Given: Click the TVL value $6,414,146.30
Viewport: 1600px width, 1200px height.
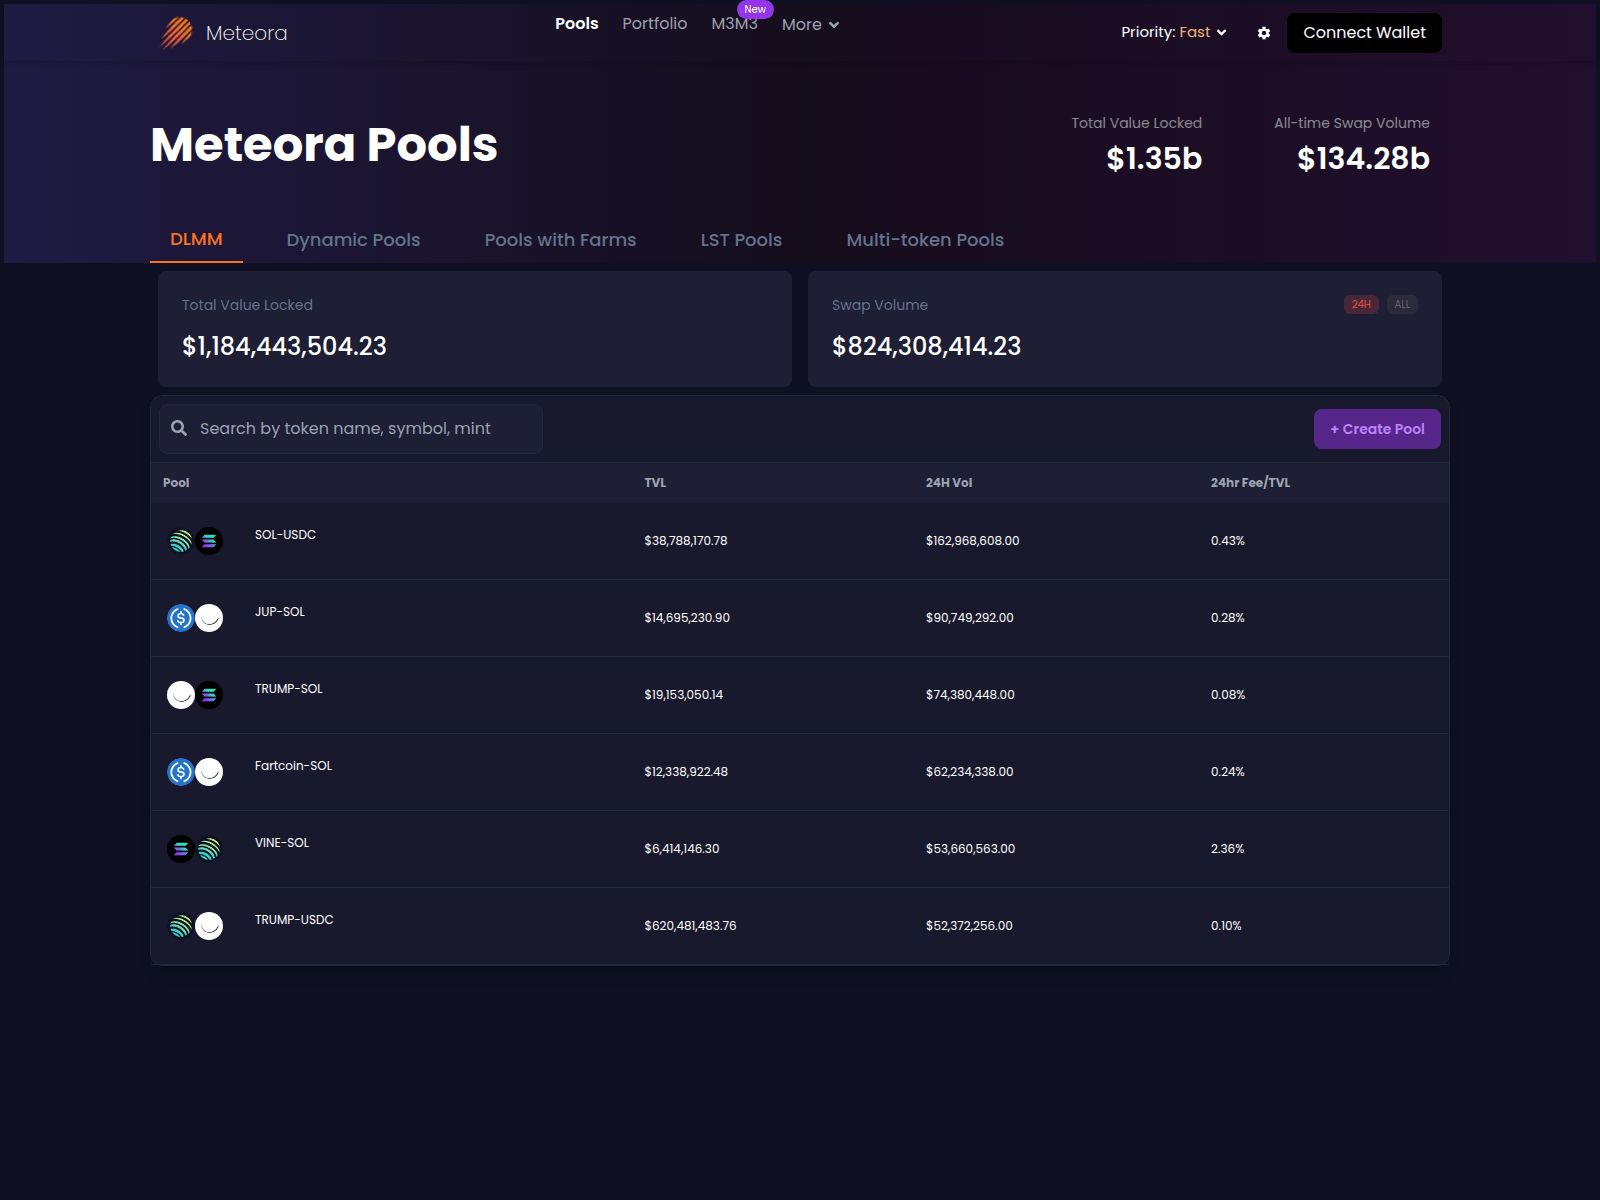Looking at the screenshot, I should click(682, 849).
